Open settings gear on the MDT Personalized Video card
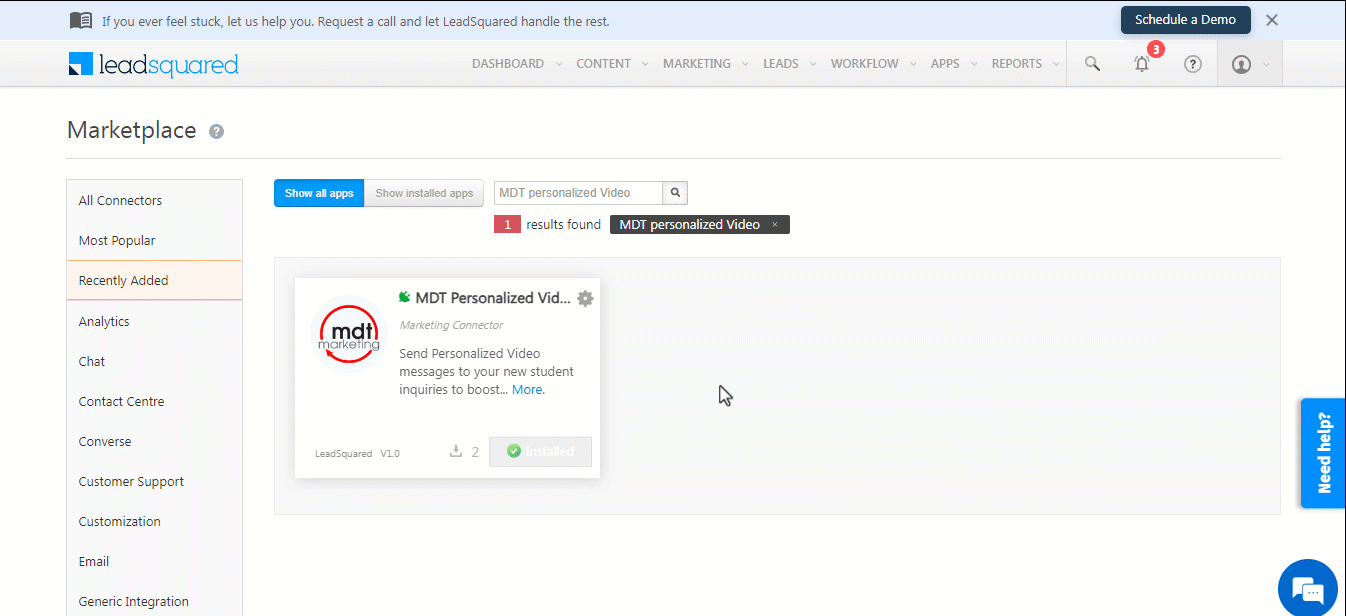This screenshot has height=616, width=1346. point(585,298)
